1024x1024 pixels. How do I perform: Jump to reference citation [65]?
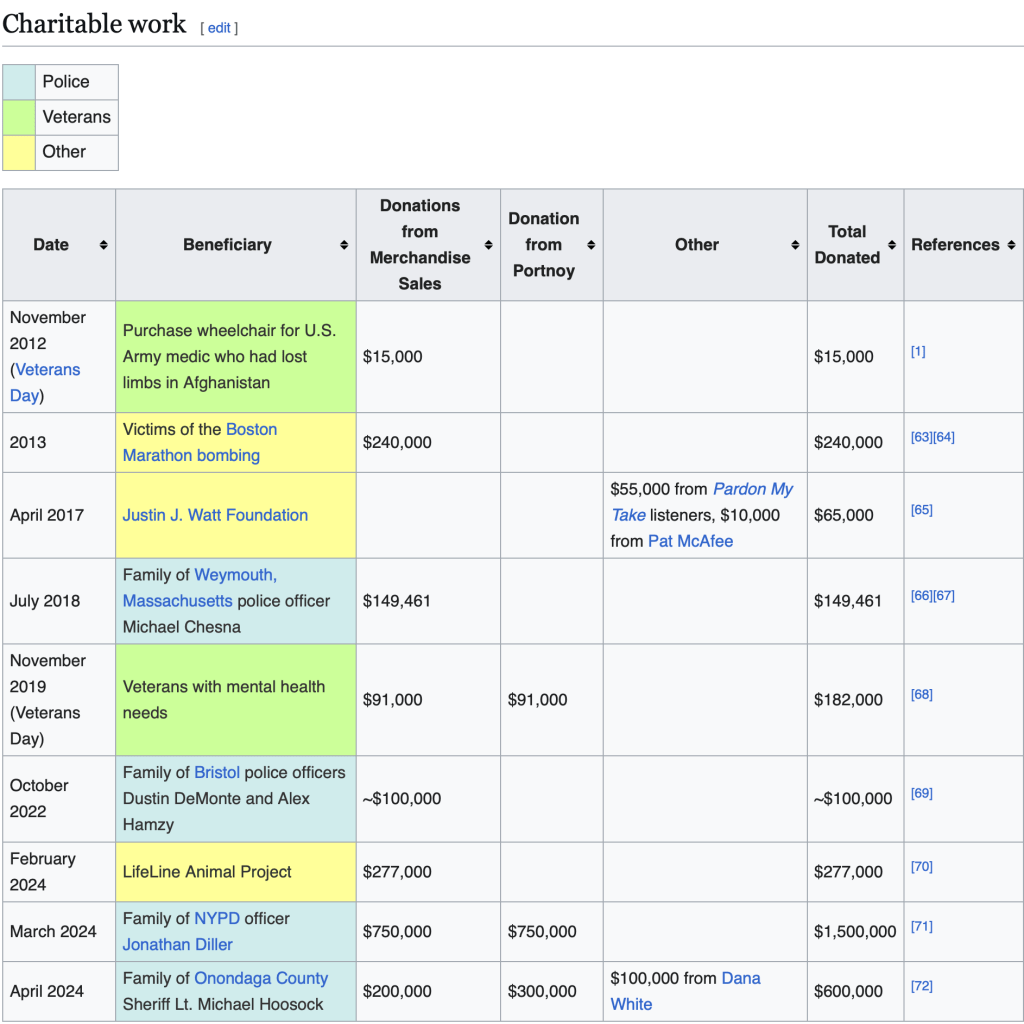[x=921, y=510]
